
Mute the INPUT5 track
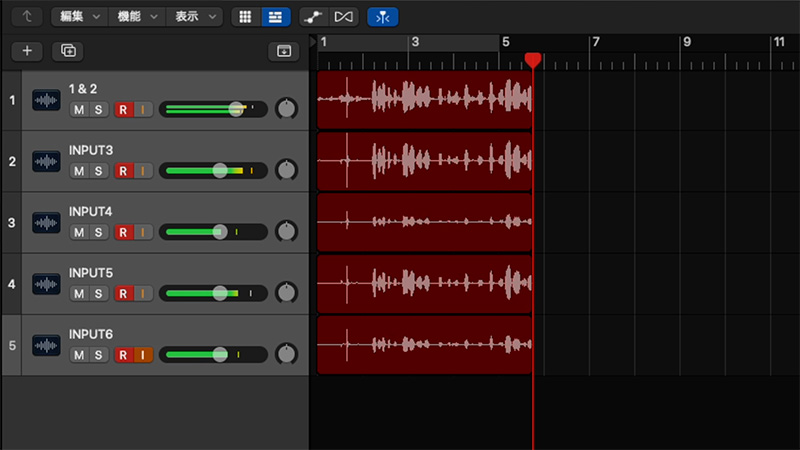coord(79,294)
